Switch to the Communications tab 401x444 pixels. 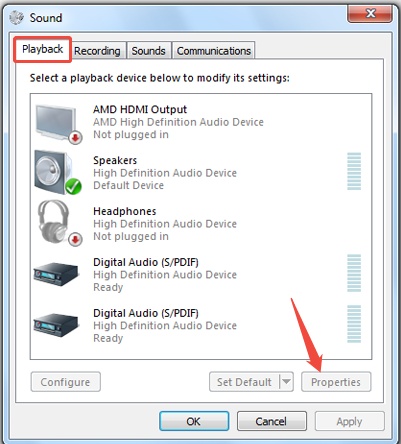click(x=214, y=51)
